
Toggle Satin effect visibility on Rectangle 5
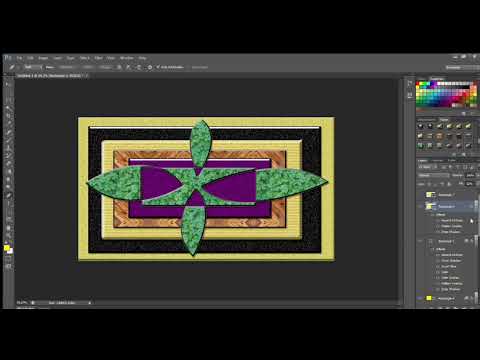pyautogui.click(x=438, y=272)
